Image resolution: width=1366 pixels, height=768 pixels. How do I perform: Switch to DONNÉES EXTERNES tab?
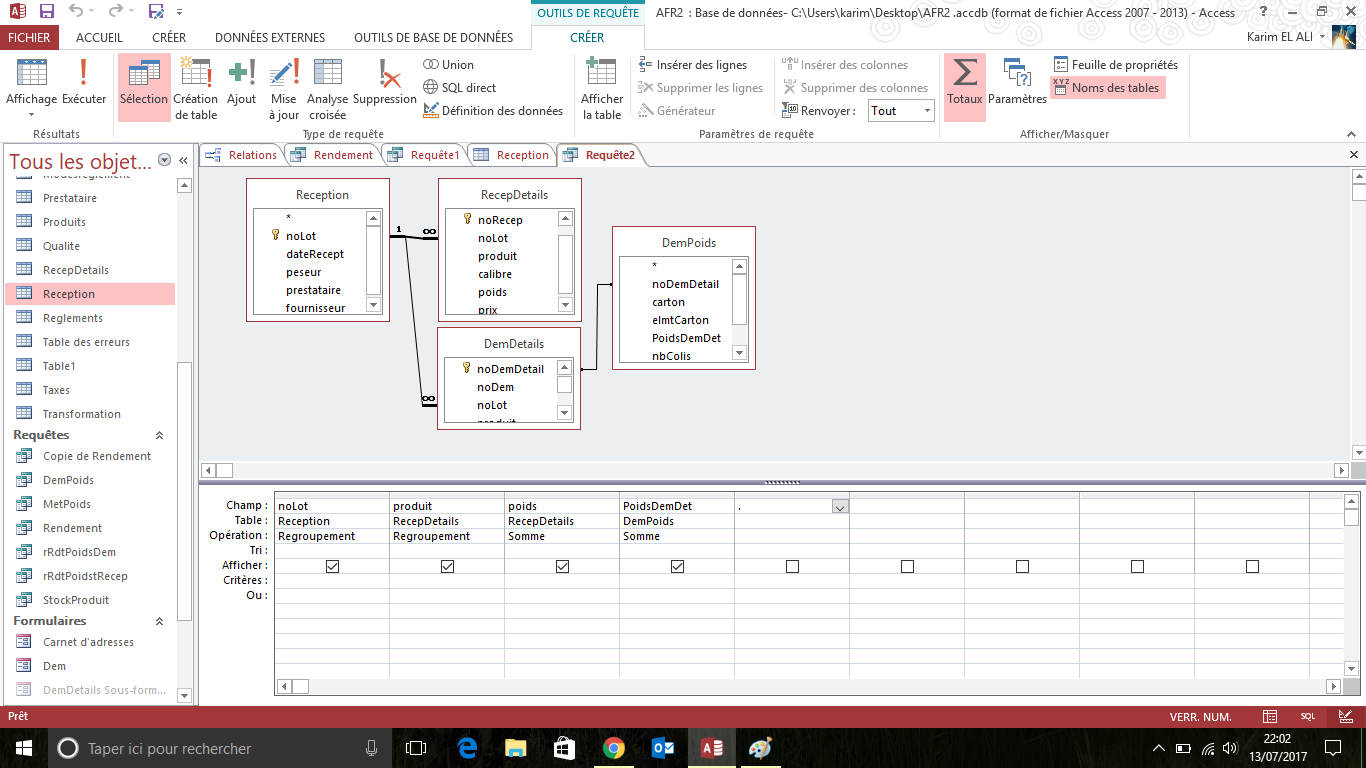[x=270, y=38]
